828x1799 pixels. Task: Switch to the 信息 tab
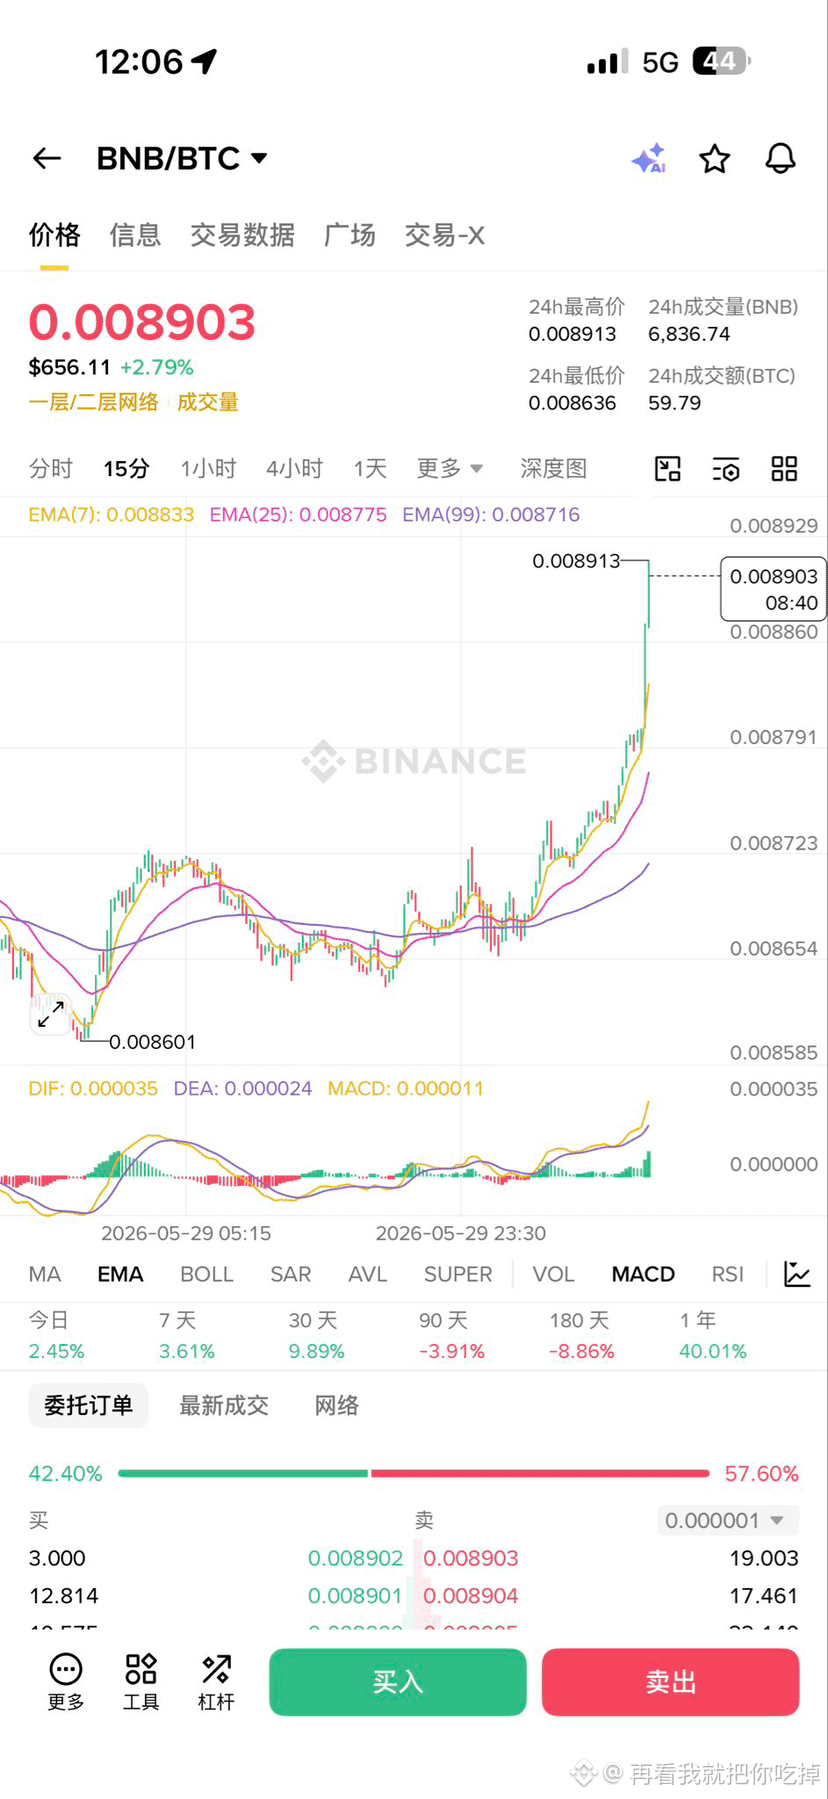(x=135, y=235)
